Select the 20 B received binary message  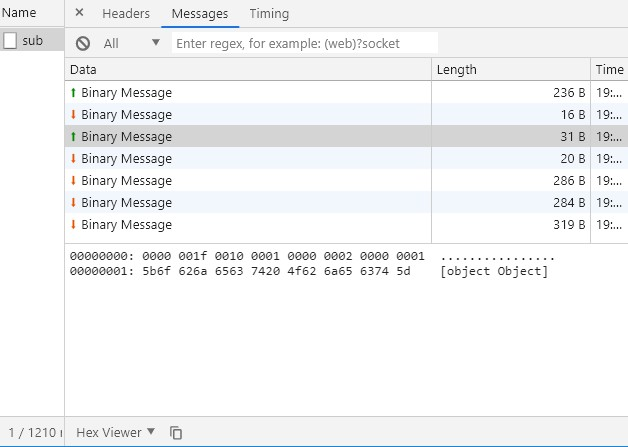click(x=126, y=159)
